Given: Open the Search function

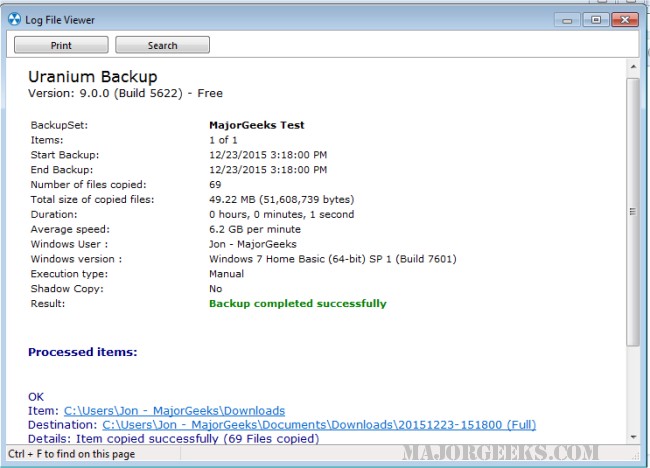Looking at the screenshot, I should tap(162, 45).
